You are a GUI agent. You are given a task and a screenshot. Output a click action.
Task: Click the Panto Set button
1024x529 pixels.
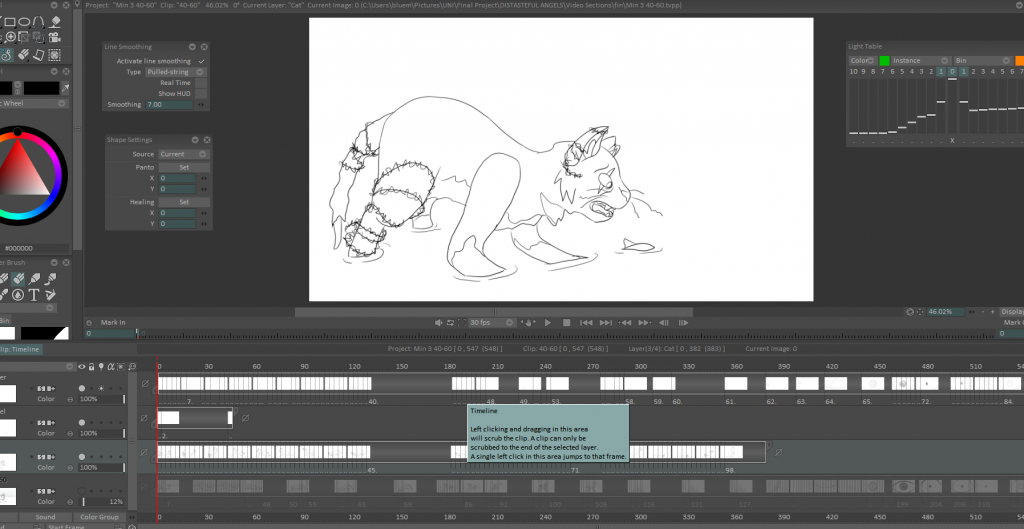(x=184, y=167)
